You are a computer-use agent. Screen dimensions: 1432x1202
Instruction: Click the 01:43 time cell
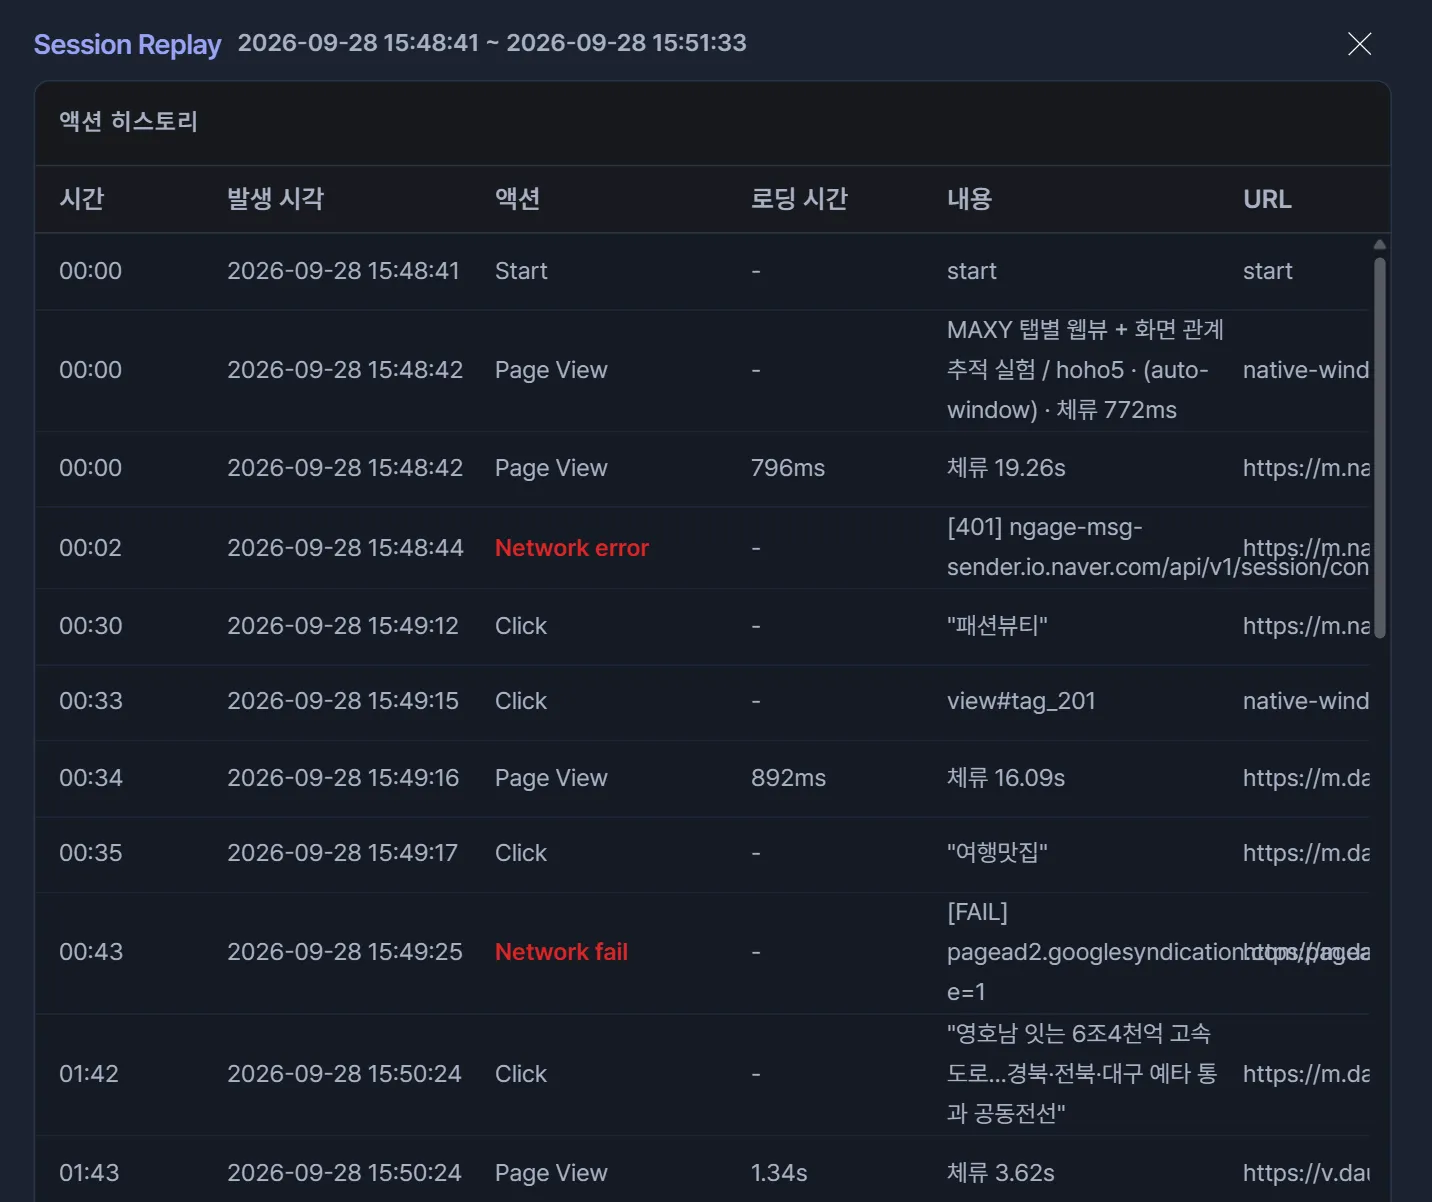click(x=89, y=1173)
